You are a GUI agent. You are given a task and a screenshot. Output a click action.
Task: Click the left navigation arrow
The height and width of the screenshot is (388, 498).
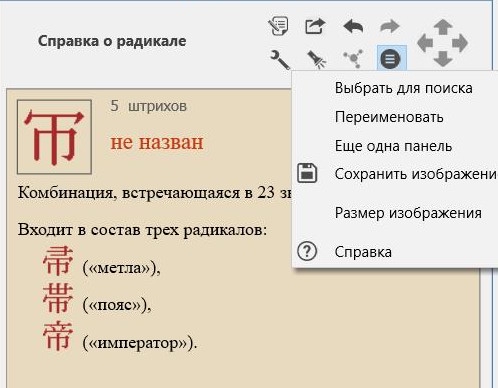pos(425,43)
